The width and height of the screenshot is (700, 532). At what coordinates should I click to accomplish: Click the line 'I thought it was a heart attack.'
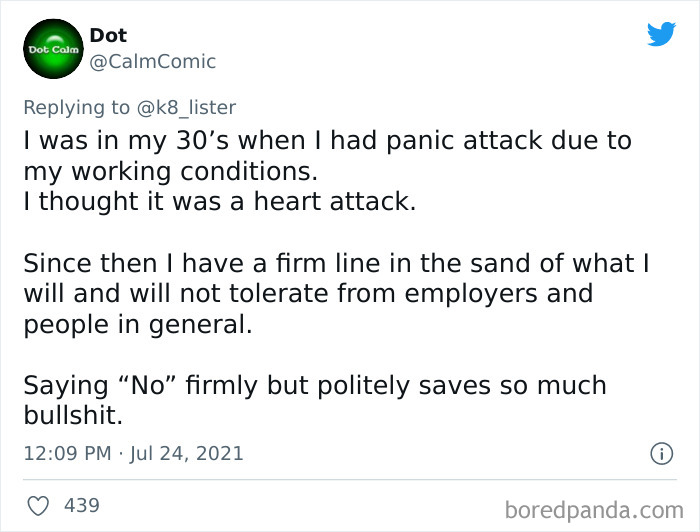click(220, 201)
